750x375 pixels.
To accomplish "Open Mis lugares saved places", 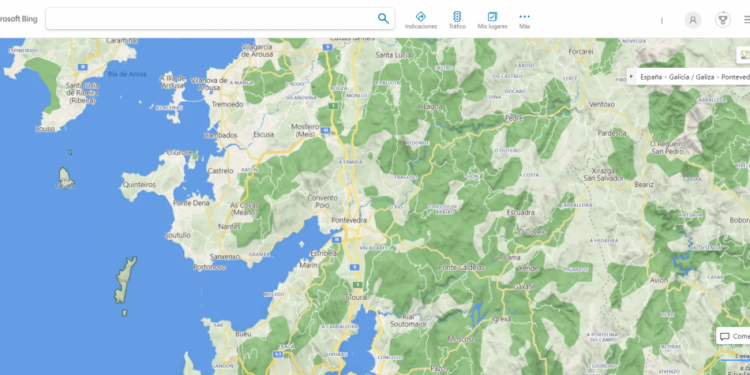I will point(492,20).
